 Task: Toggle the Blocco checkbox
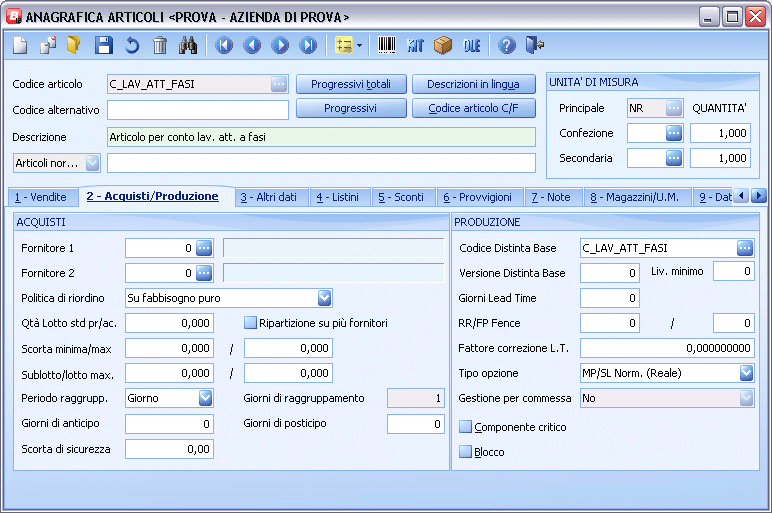tap(465, 451)
